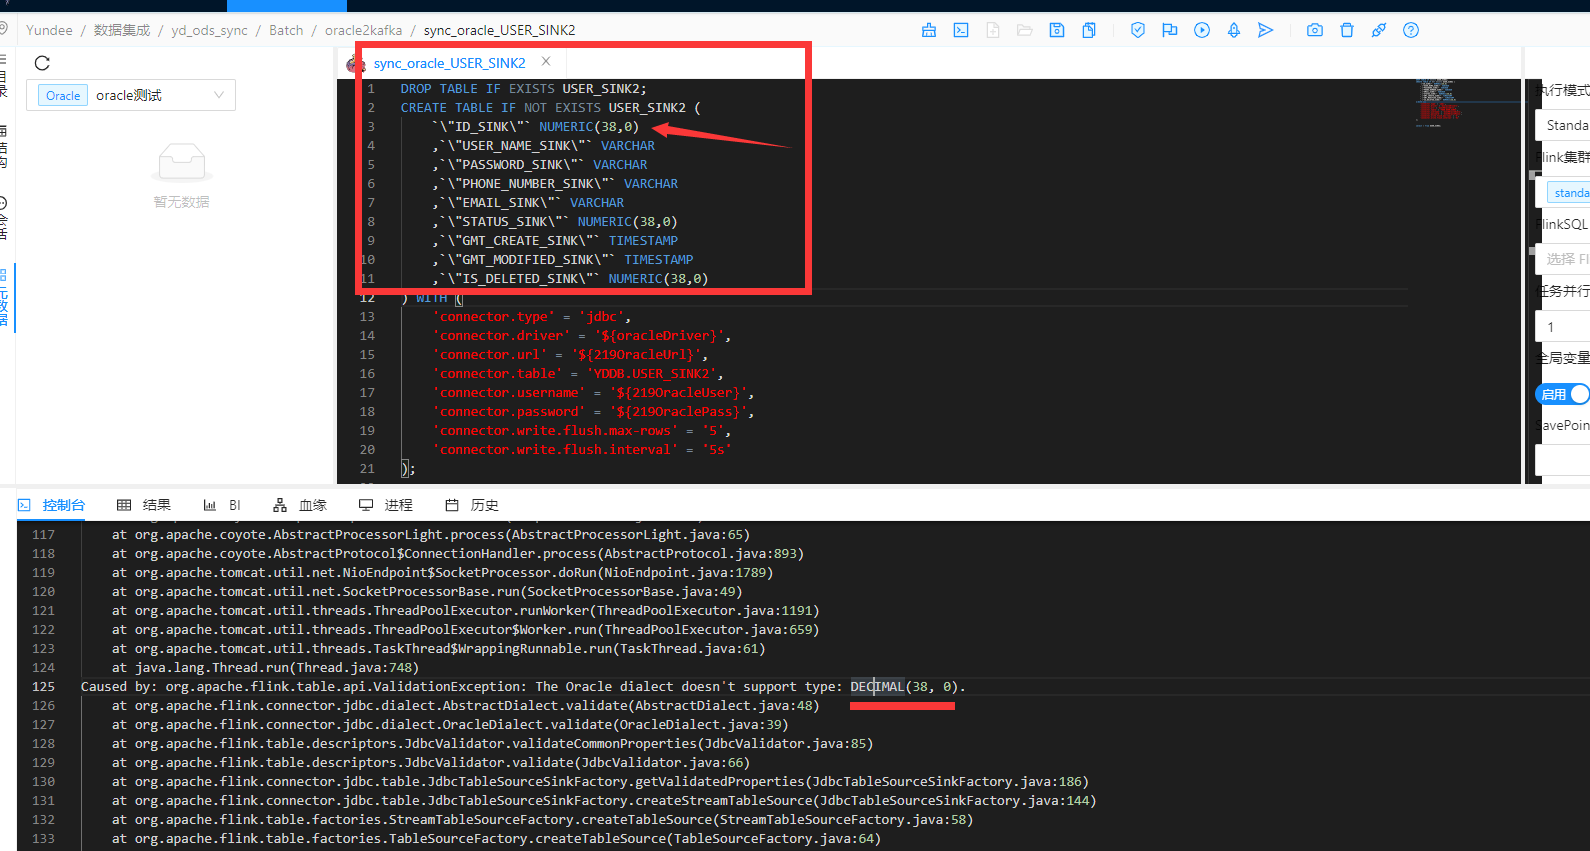The height and width of the screenshot is (851, 1590).
Task: Open the 历史 history tab
Action: coord(472,505)
